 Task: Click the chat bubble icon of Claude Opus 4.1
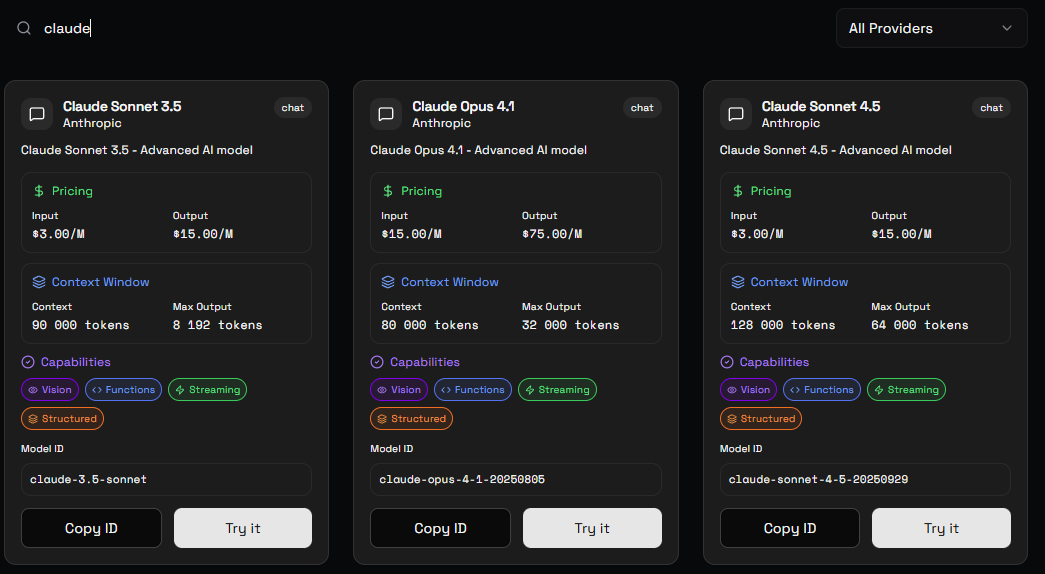(386, 114)
